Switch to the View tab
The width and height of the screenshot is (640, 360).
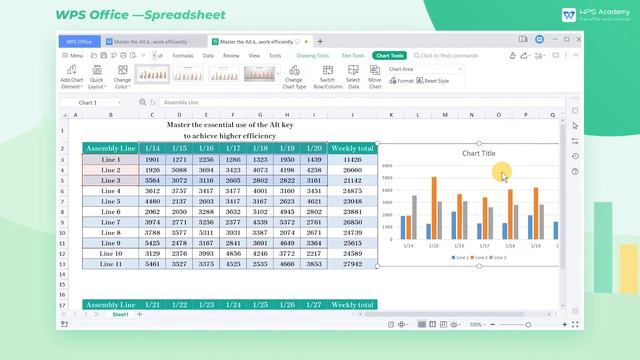(x=254, y=56)
